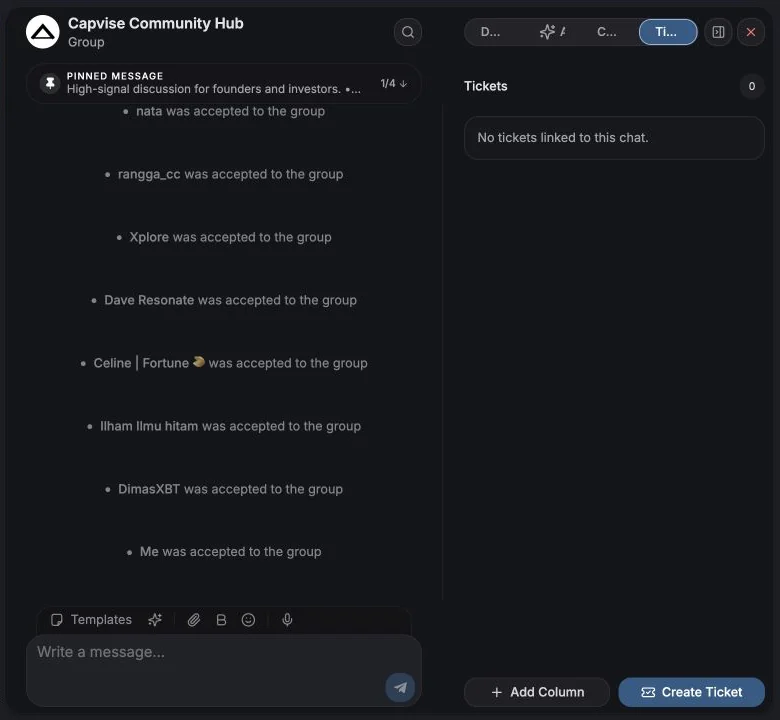Toggle the side panel layout icon

click(x=718, y=32)
